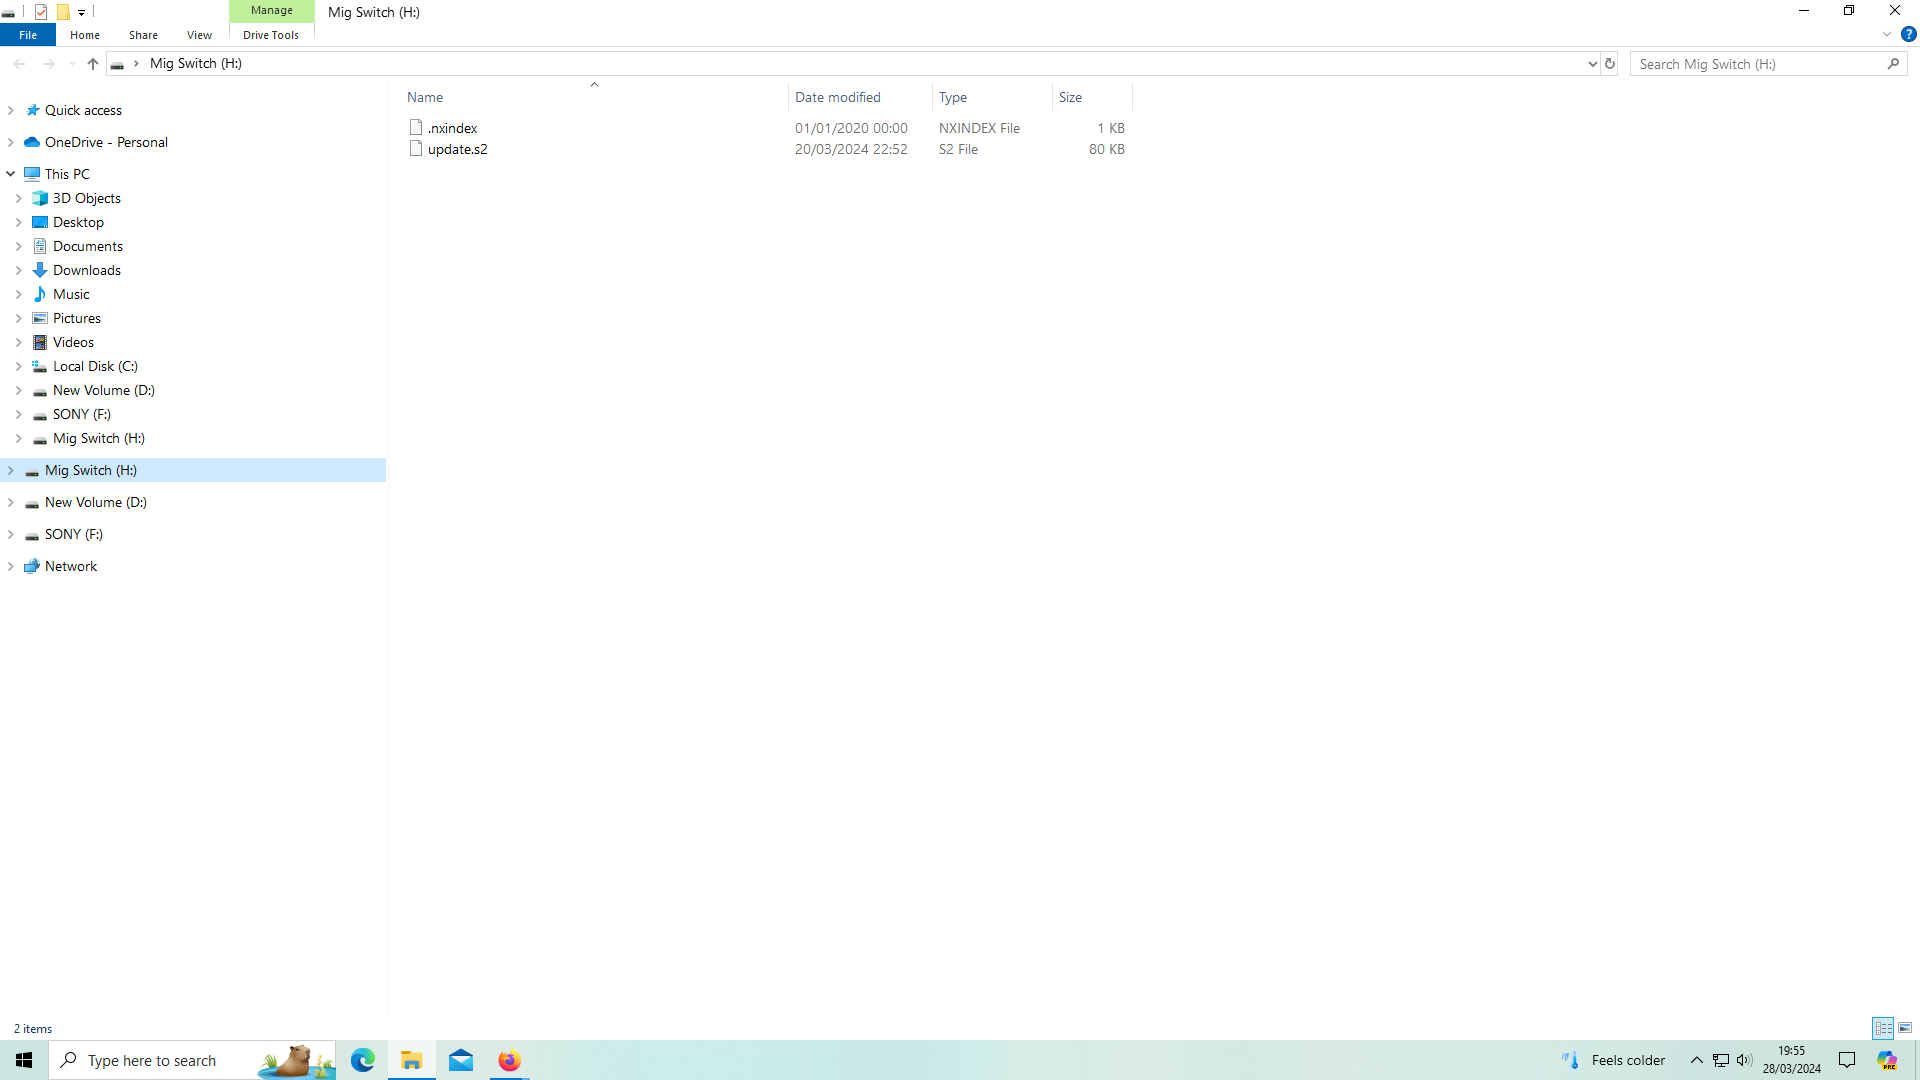This screenshot has height=1080, width=1920.
Task: Click the Properties quick access toolbar icon
Action: (41, 12)
